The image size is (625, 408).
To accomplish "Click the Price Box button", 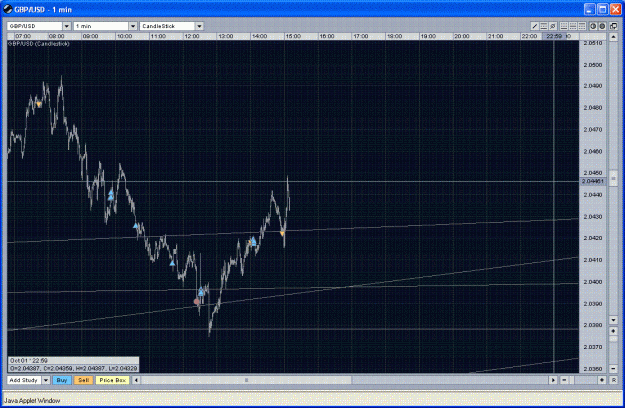I will point(112,380).
